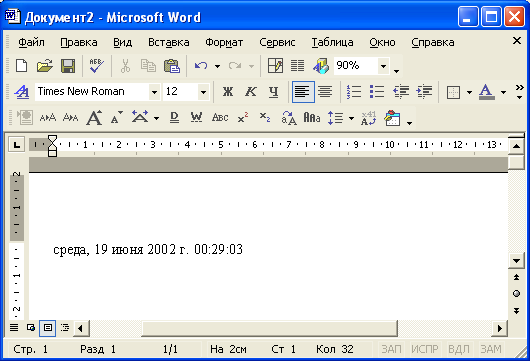
Task: Run the spelling and grammar check
Action: [97, 66]
